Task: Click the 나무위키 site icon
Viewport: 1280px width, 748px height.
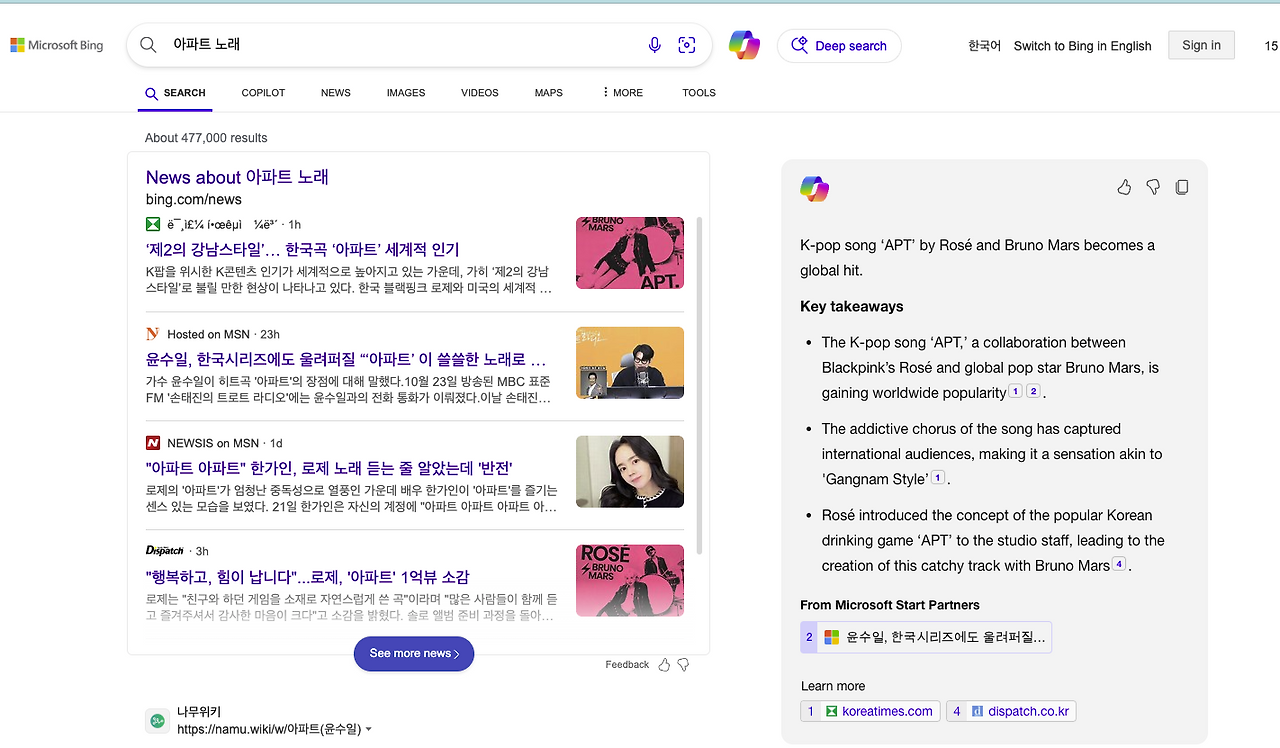Action: coord(157,721)
